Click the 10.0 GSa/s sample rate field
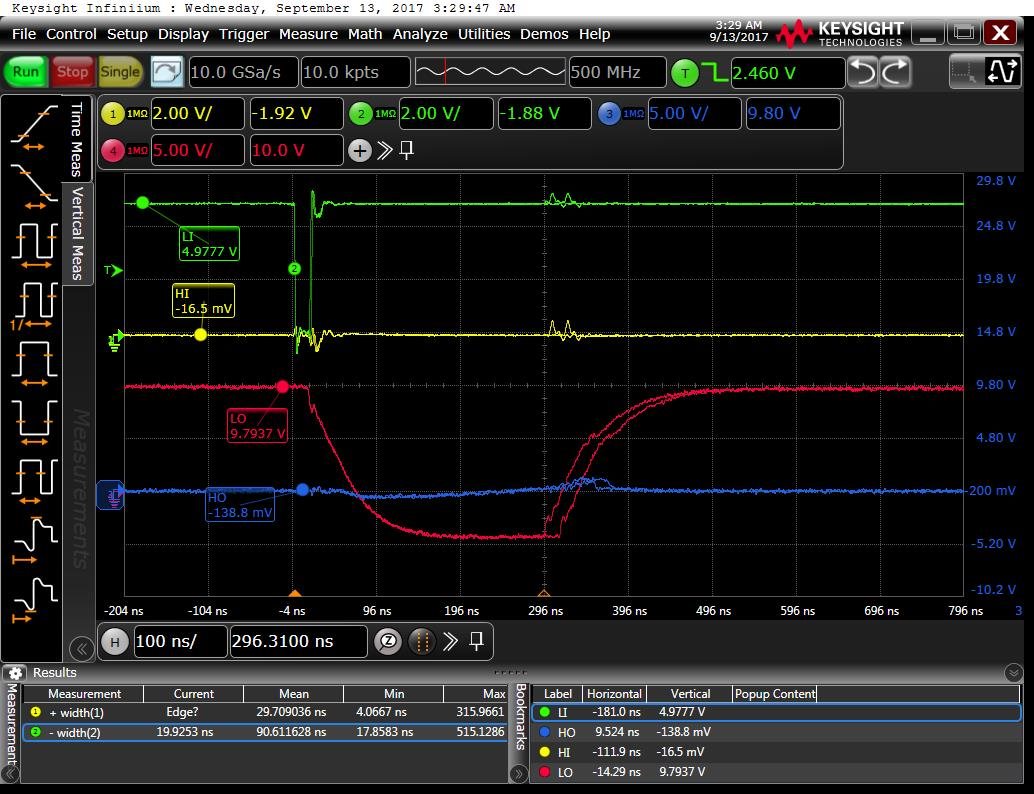This screenshot has width=1034, height=794. click(x=243, y=72)
